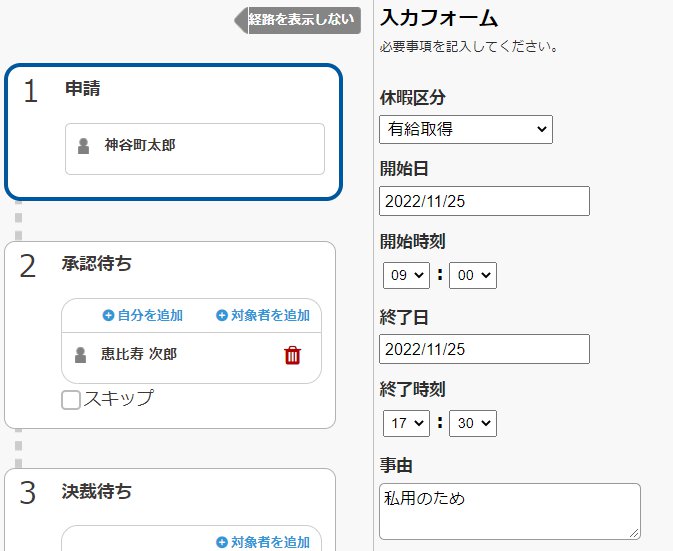
Task: Click the 事由 text area
Action: [x=510, y=512]
